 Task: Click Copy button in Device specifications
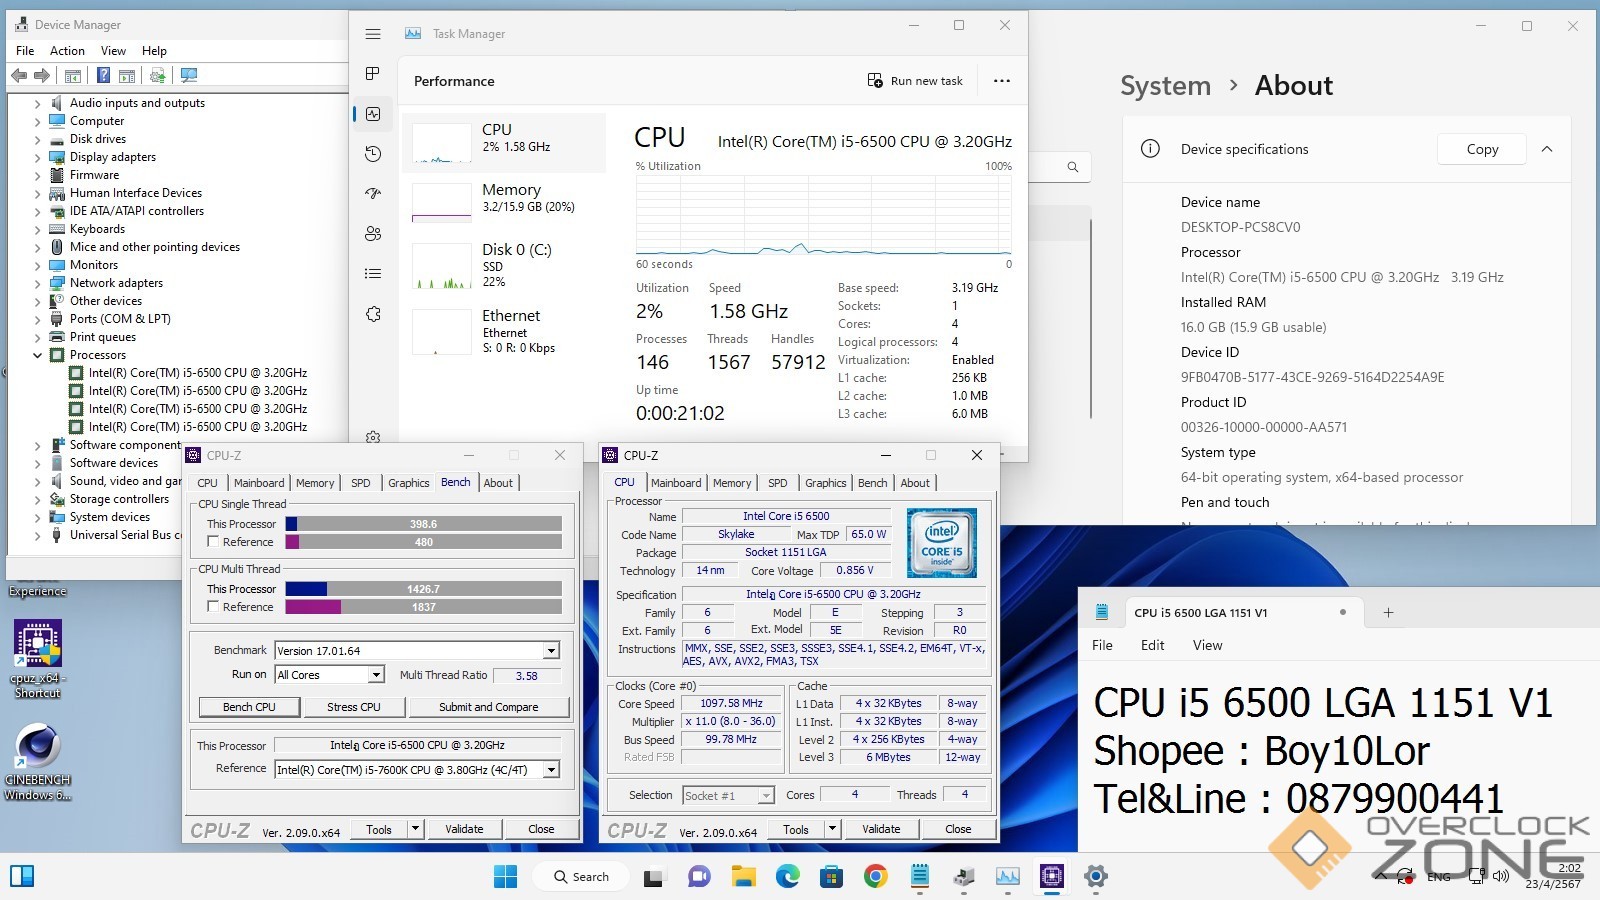(1482, 149)
